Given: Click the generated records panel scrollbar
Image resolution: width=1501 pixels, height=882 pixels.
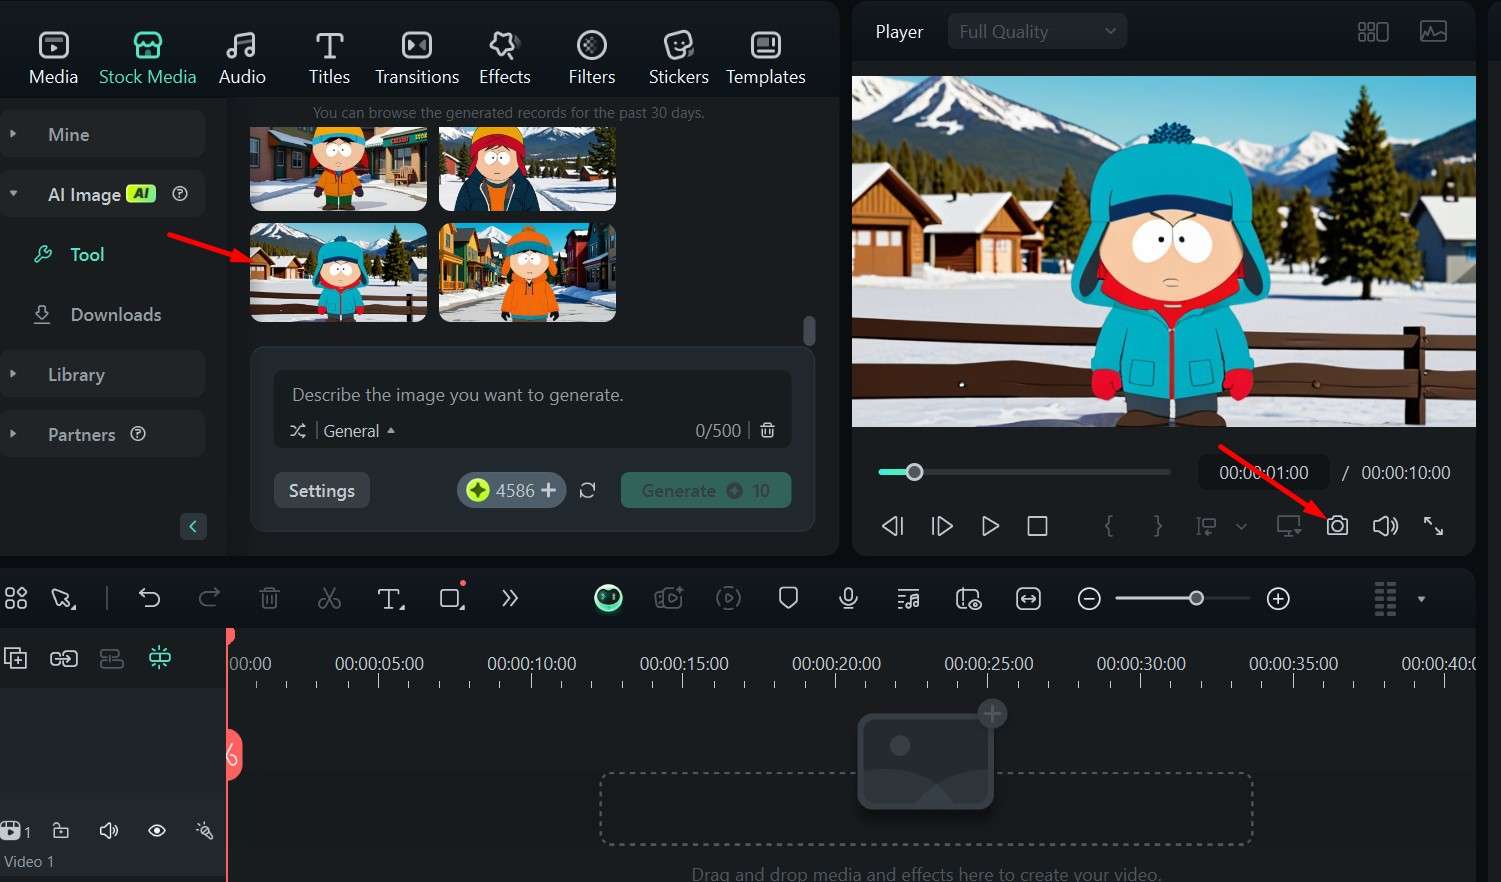Looking at the screenshot, I should click(x=809, y=331).
